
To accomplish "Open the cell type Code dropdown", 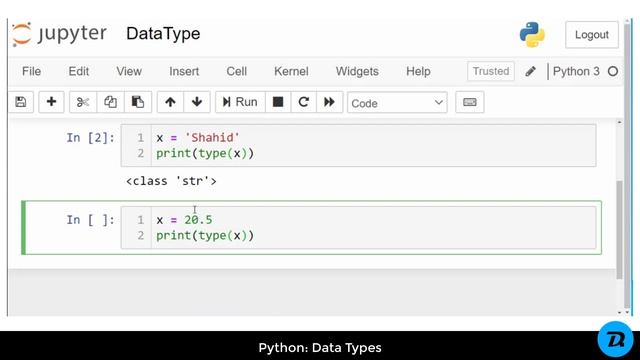I will 397,103.
